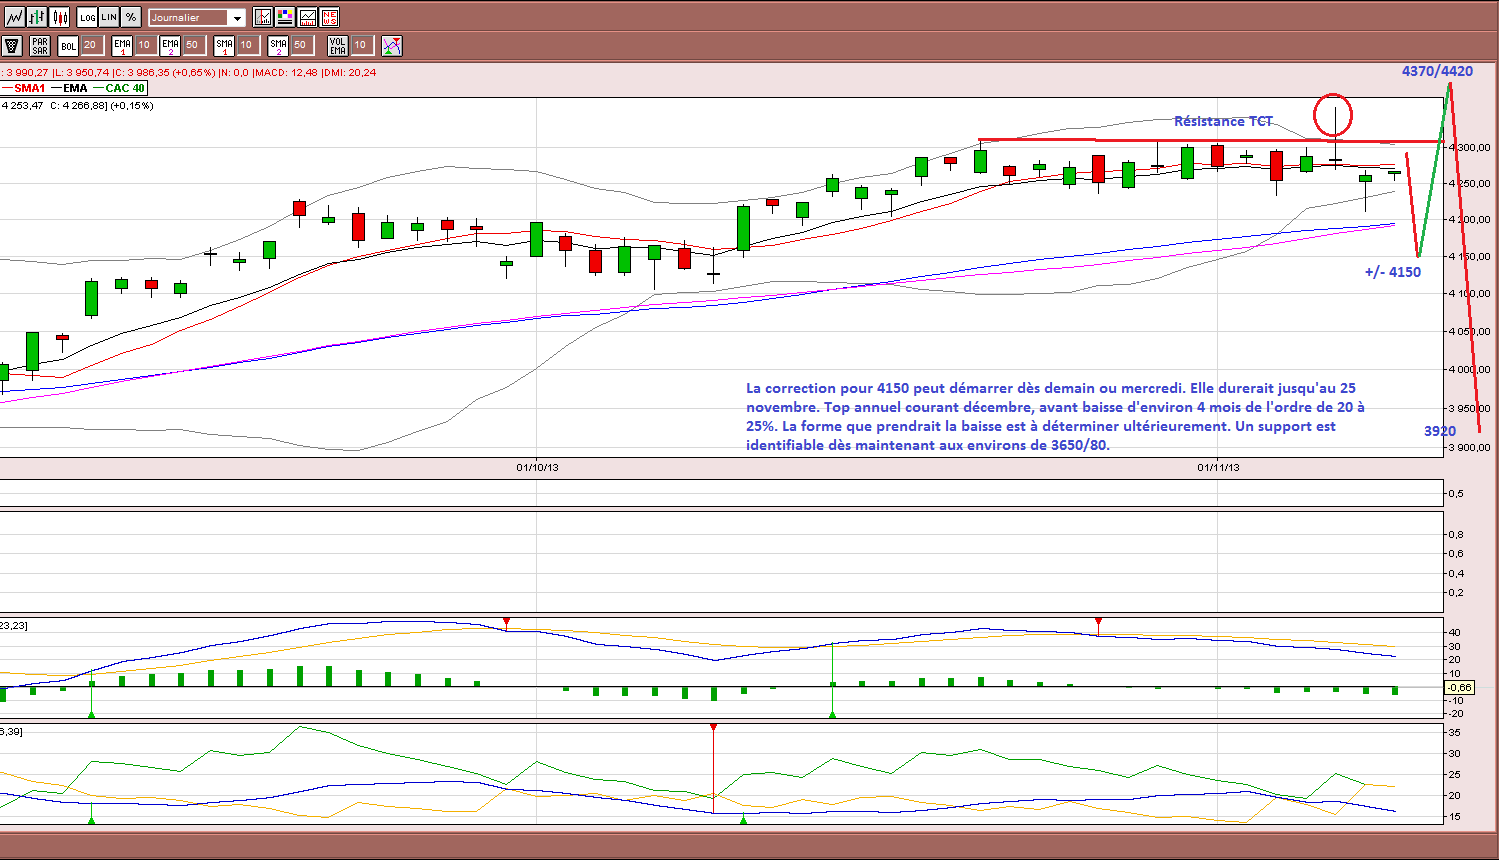The height and width of the screenshot is (860, 1499).
Task: Toggle the percent scale button
Action: 131,17
